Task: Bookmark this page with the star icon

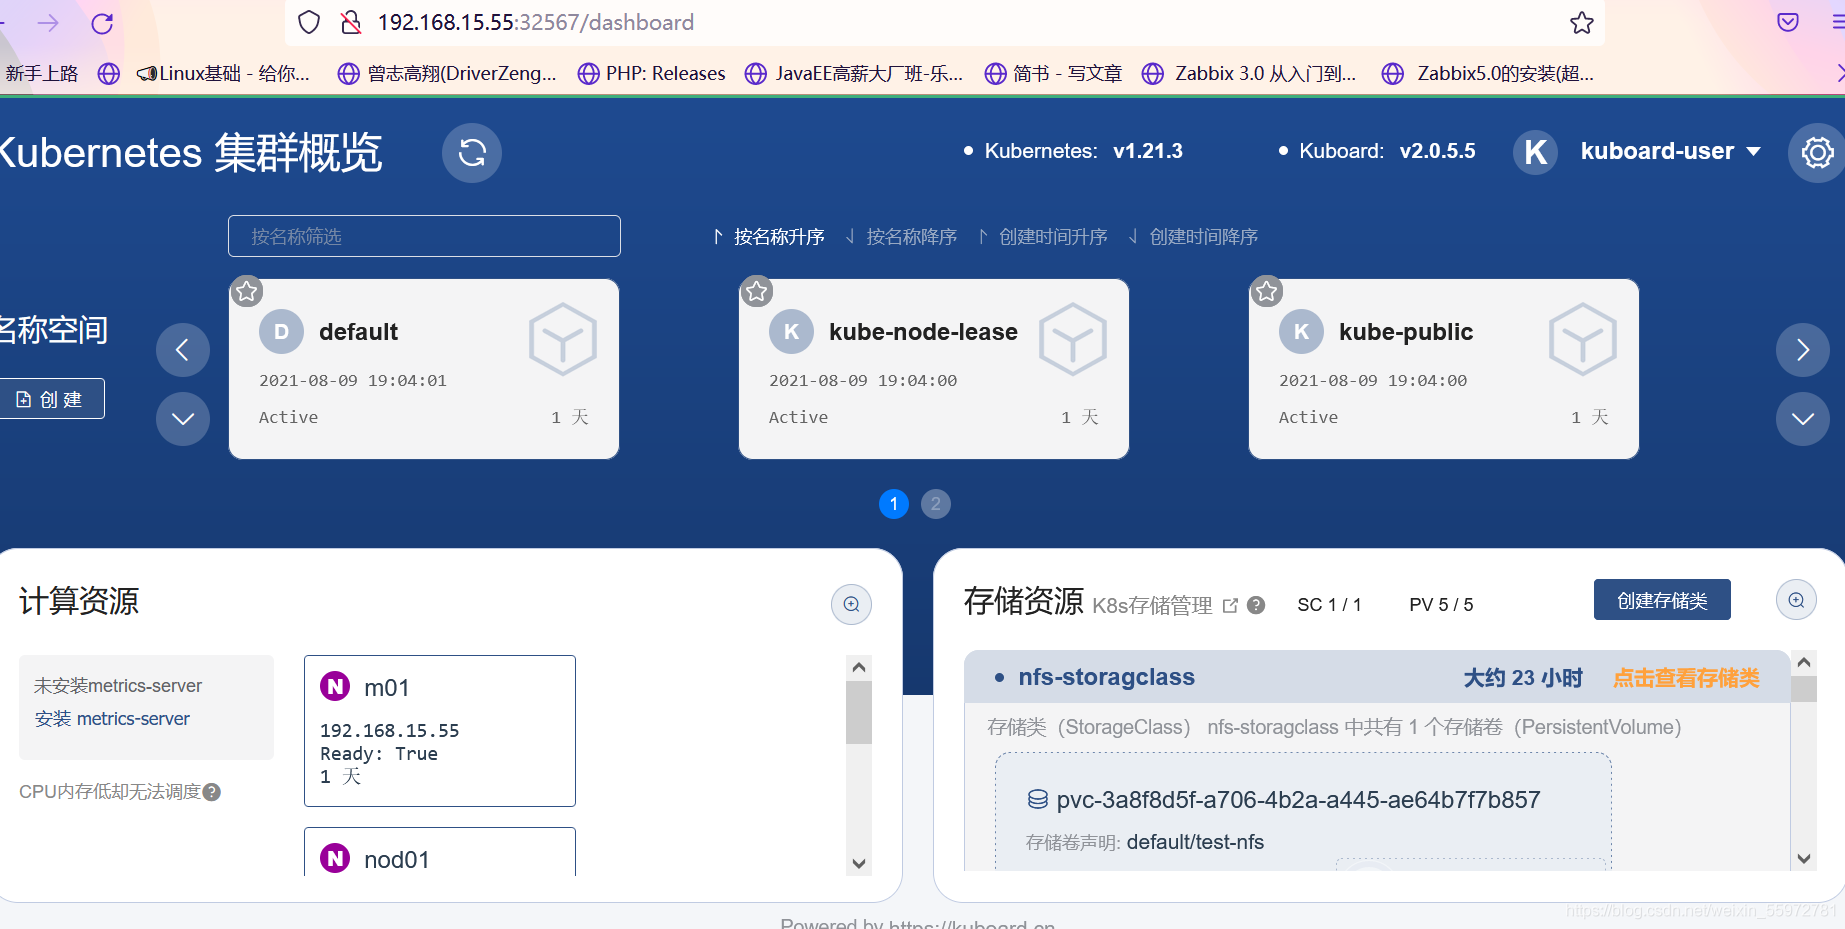Action: coord(1581,22)
